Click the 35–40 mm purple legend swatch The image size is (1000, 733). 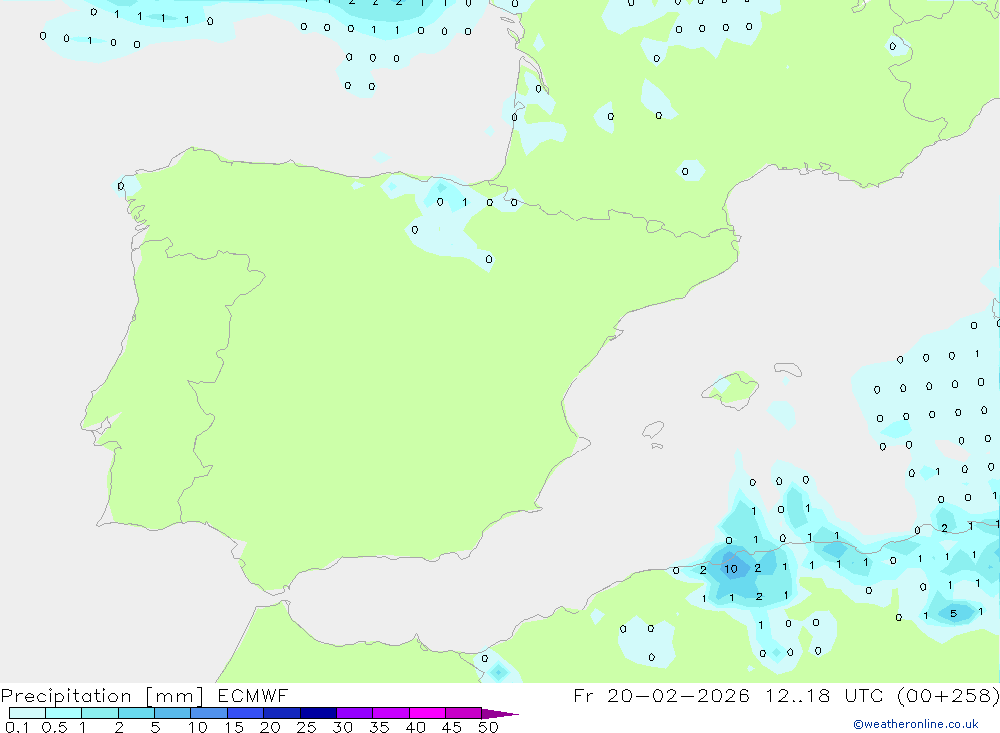coord(391,713)
